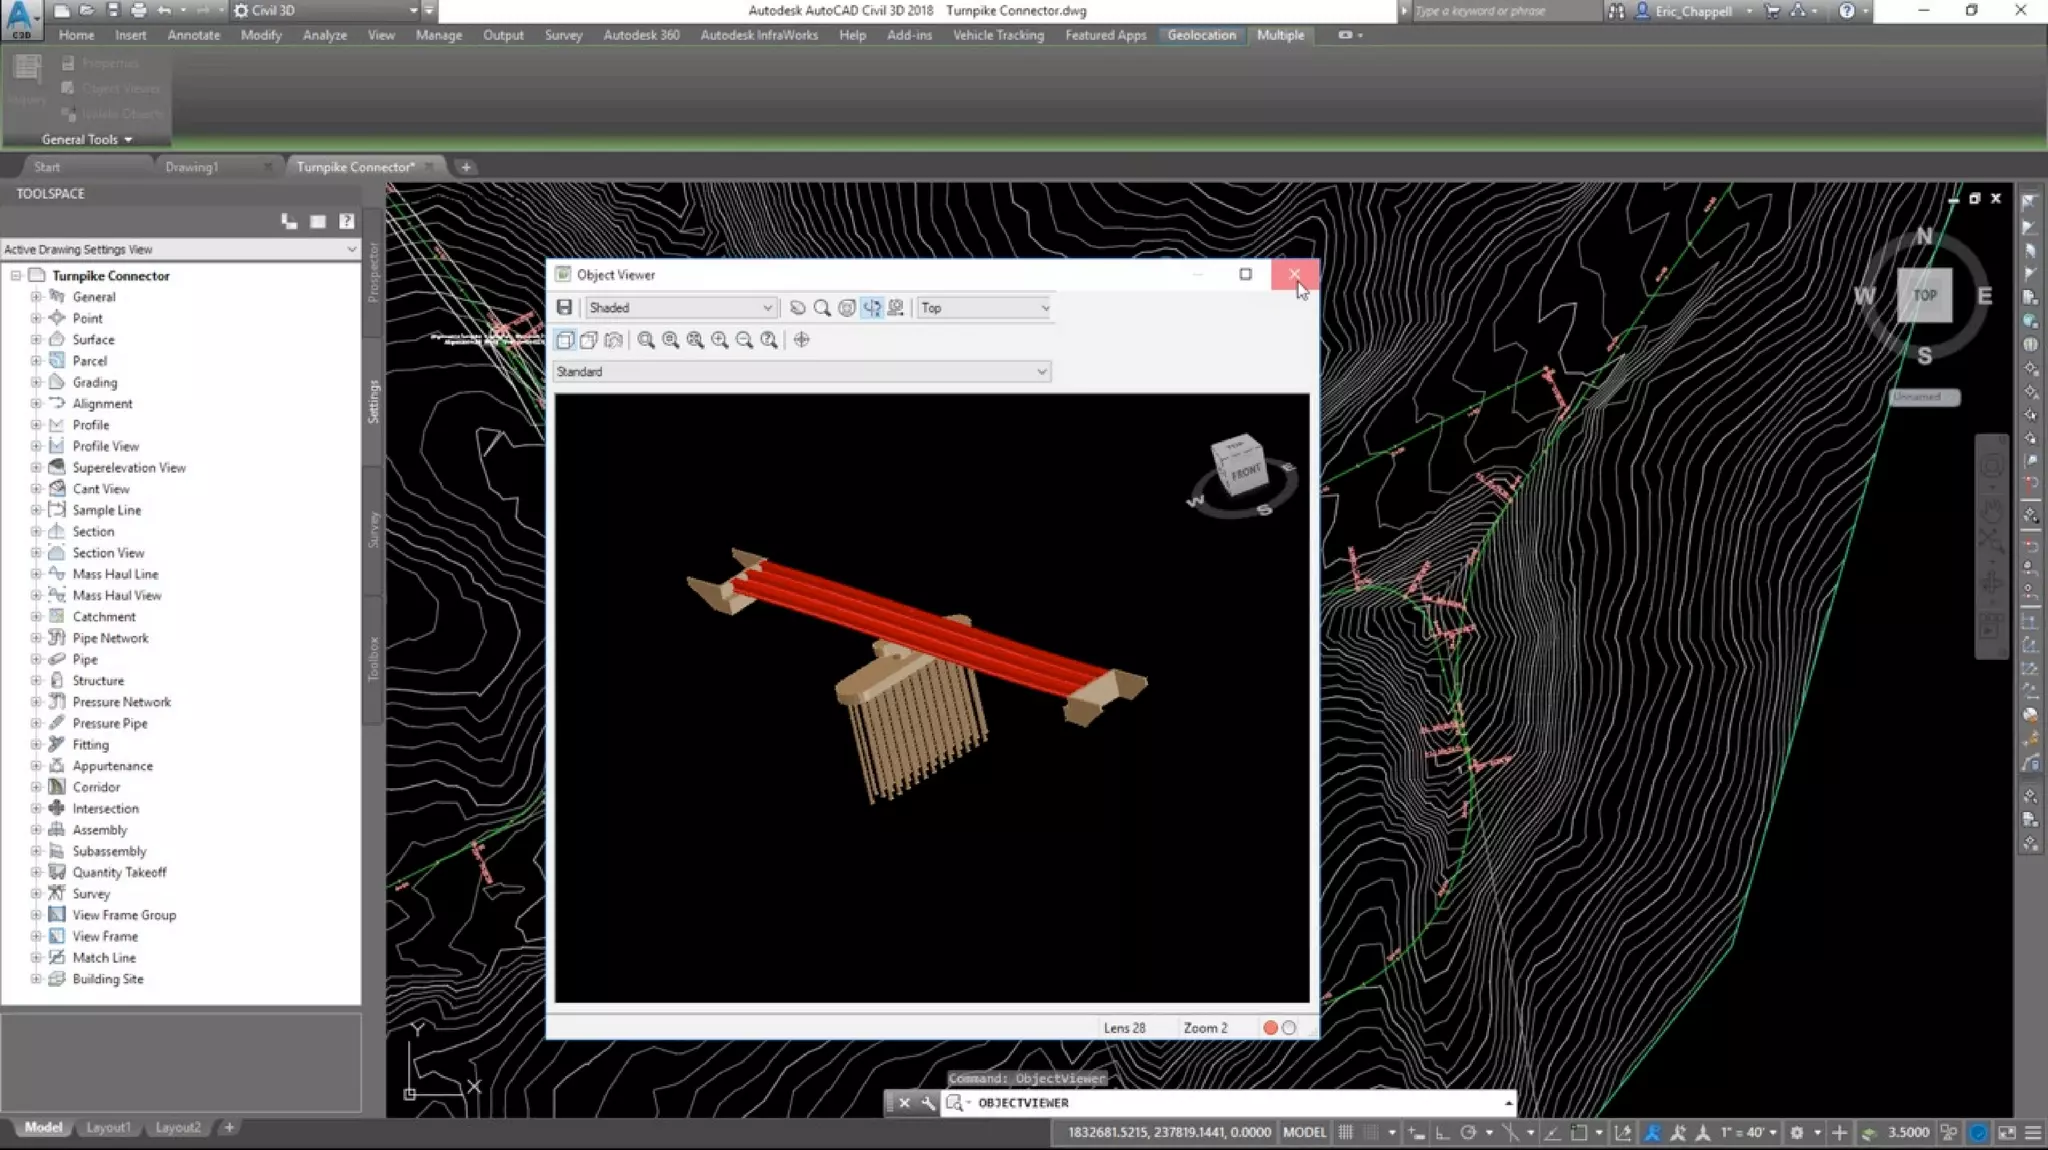
Task: Select Zoom In magnifier with plus
Action: pos(720,340)
